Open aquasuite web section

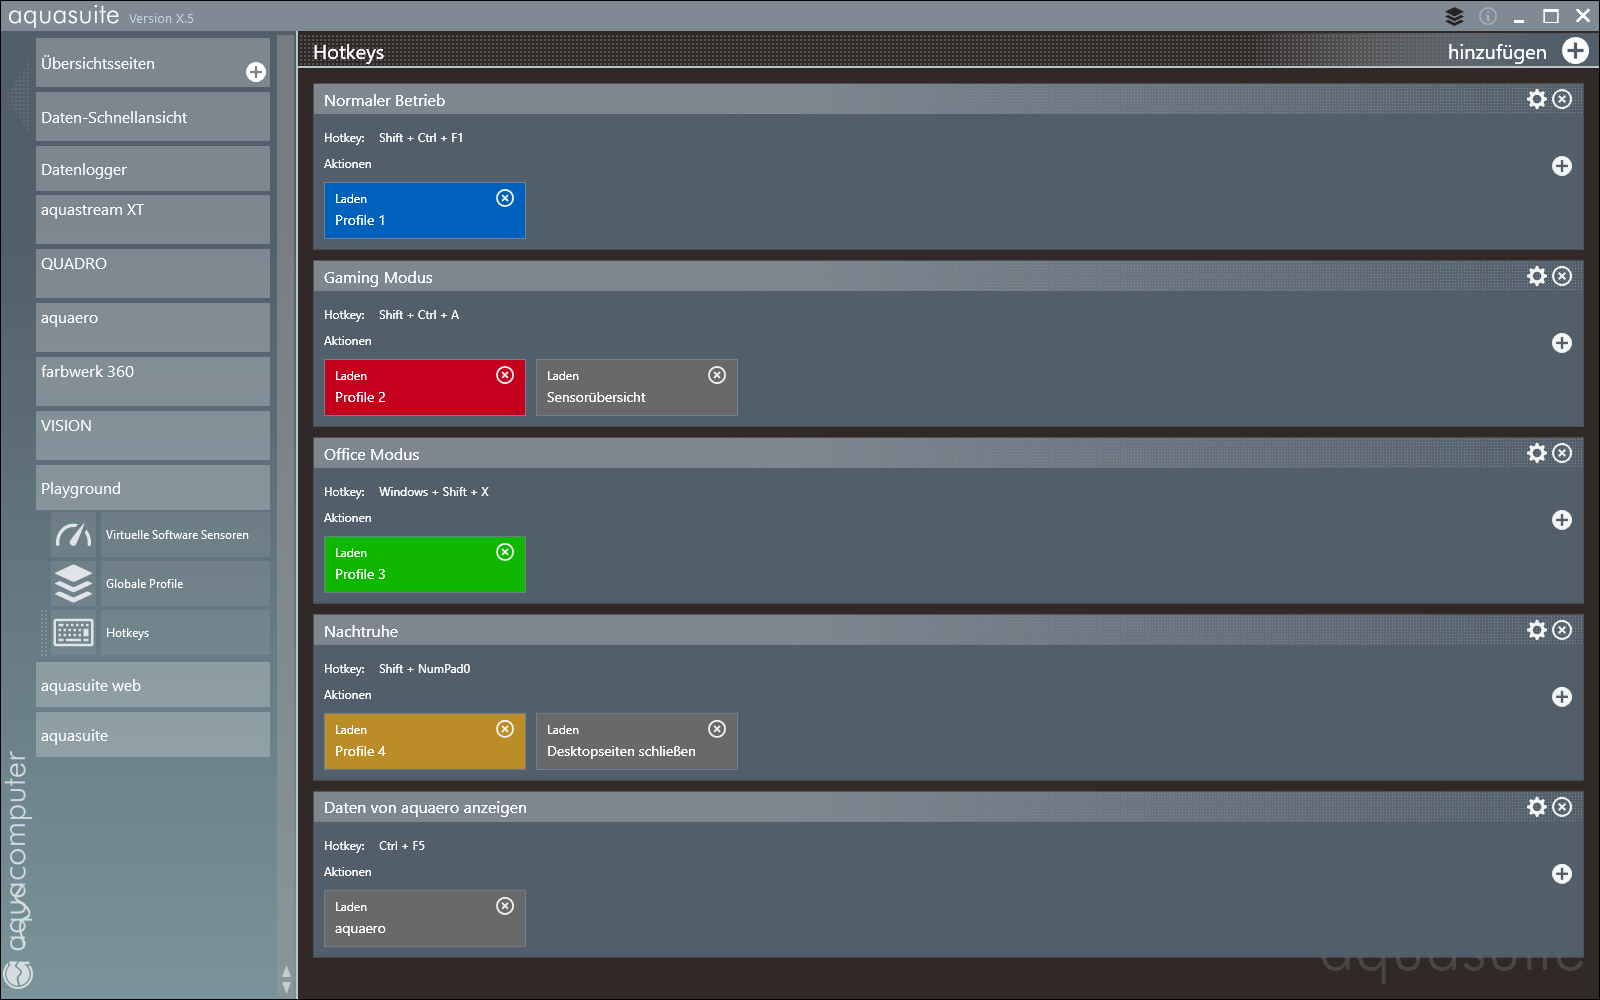[153, 685]
